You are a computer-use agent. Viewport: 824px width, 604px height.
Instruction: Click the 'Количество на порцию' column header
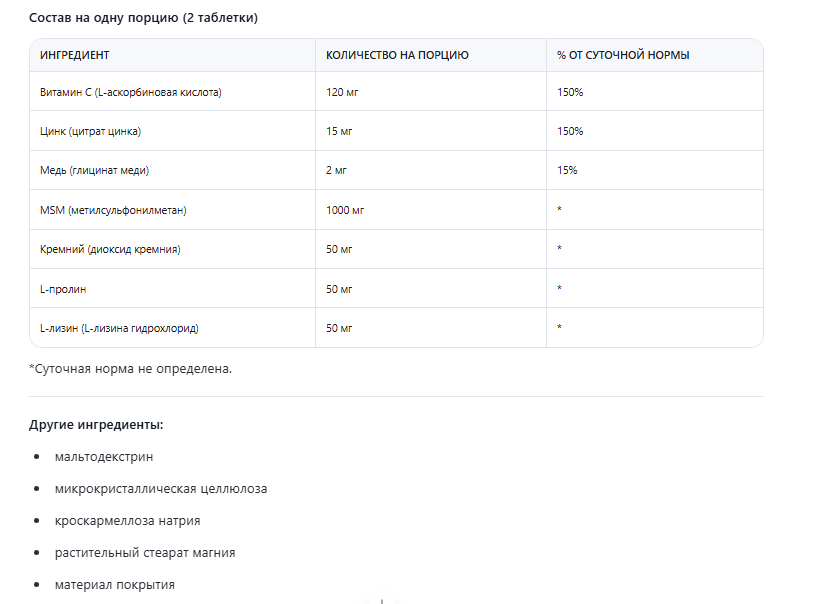[x=397, y=55]
